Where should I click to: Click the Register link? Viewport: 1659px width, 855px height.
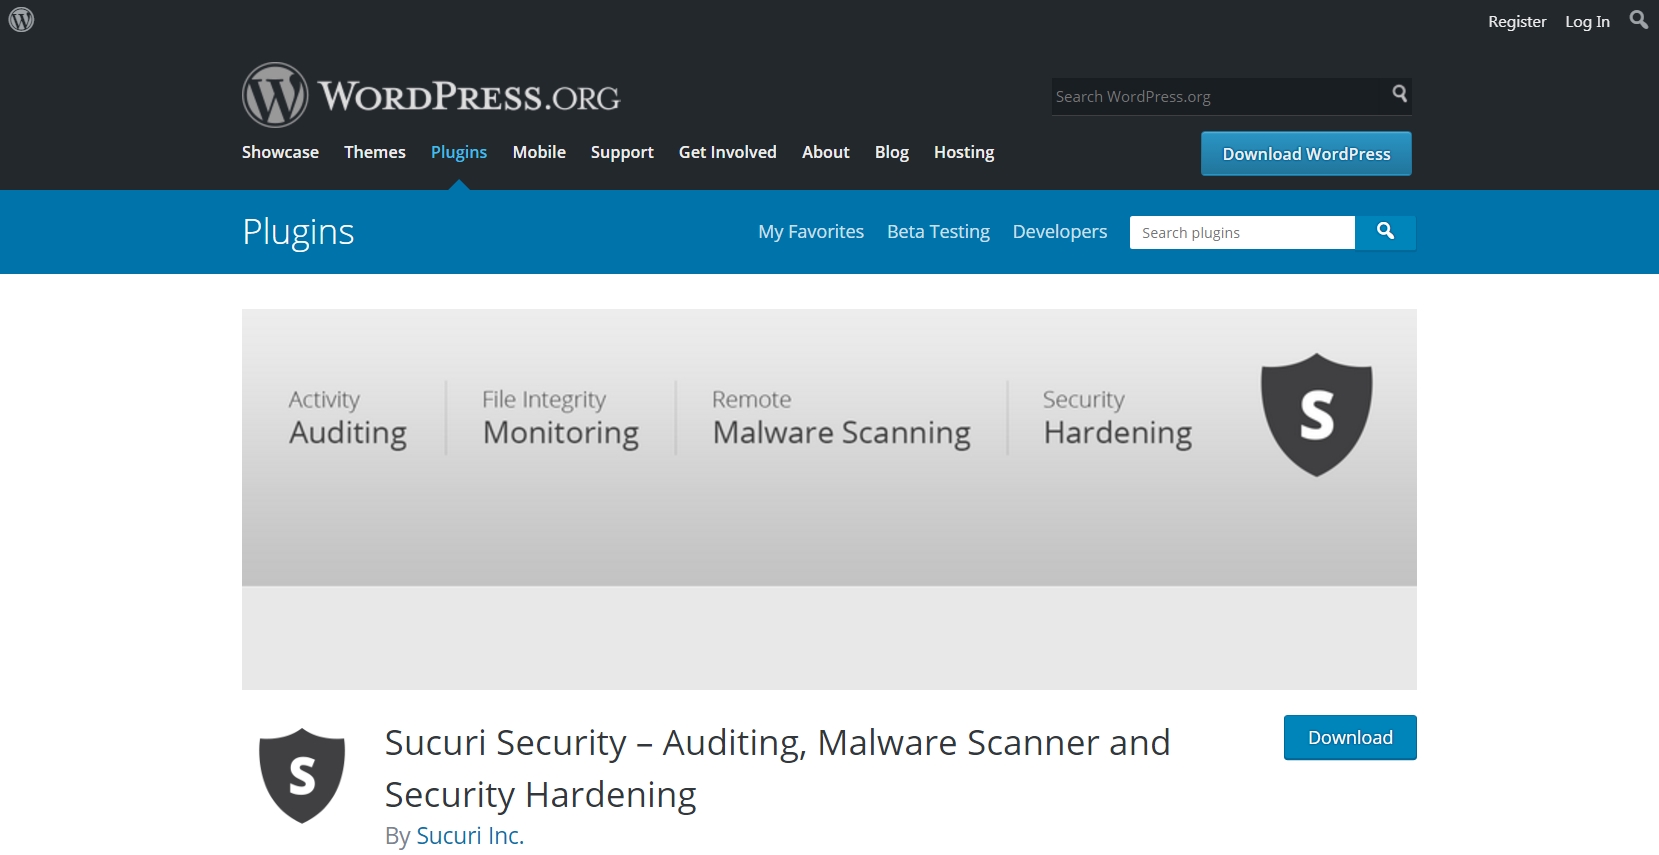(1517, 21)
